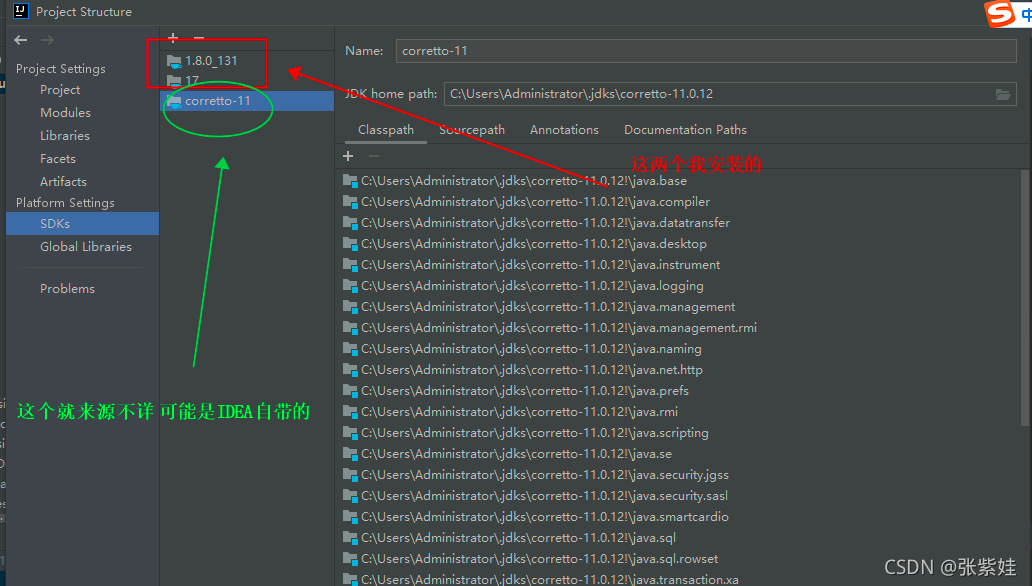1032x586 pixels.
Task: Select the java.net.http classpath entry
Action: (x=523, y=370)
